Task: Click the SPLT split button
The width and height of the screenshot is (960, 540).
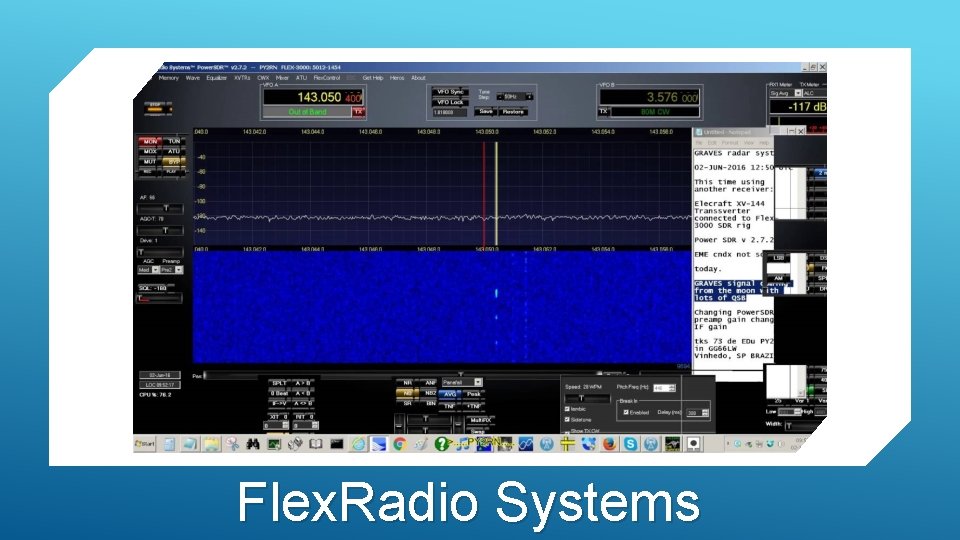Action: 279,383
